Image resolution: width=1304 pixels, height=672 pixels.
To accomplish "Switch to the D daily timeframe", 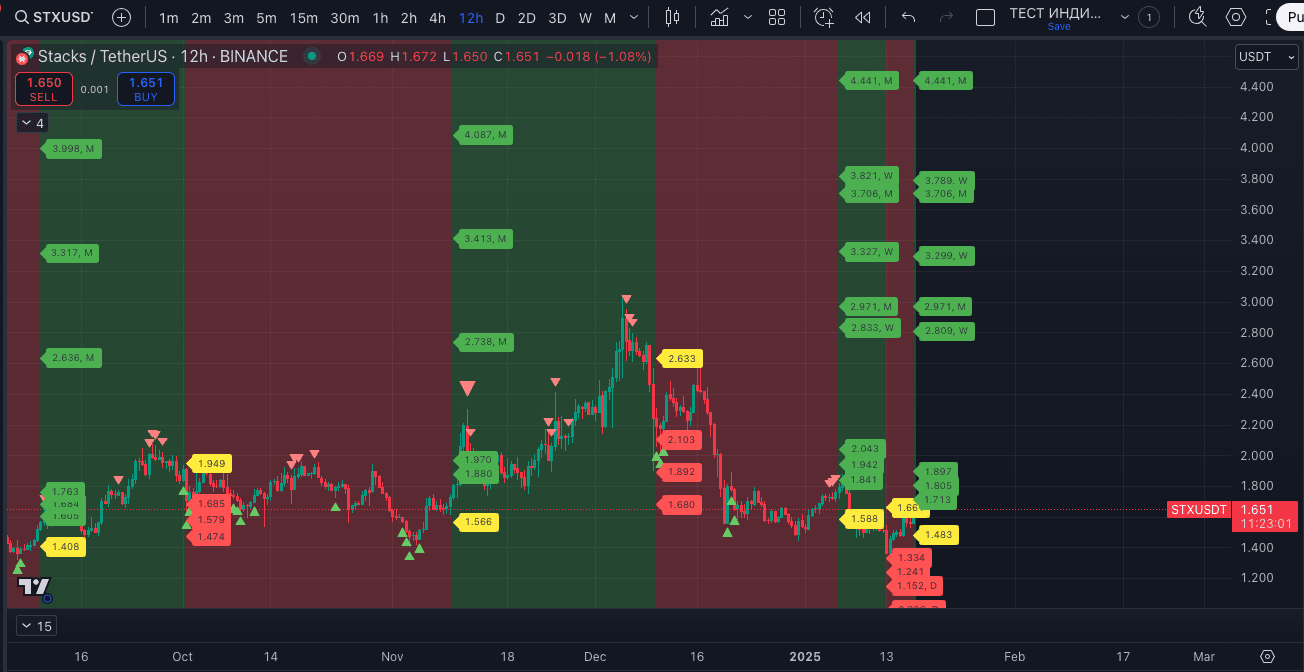I will [500, 17].
